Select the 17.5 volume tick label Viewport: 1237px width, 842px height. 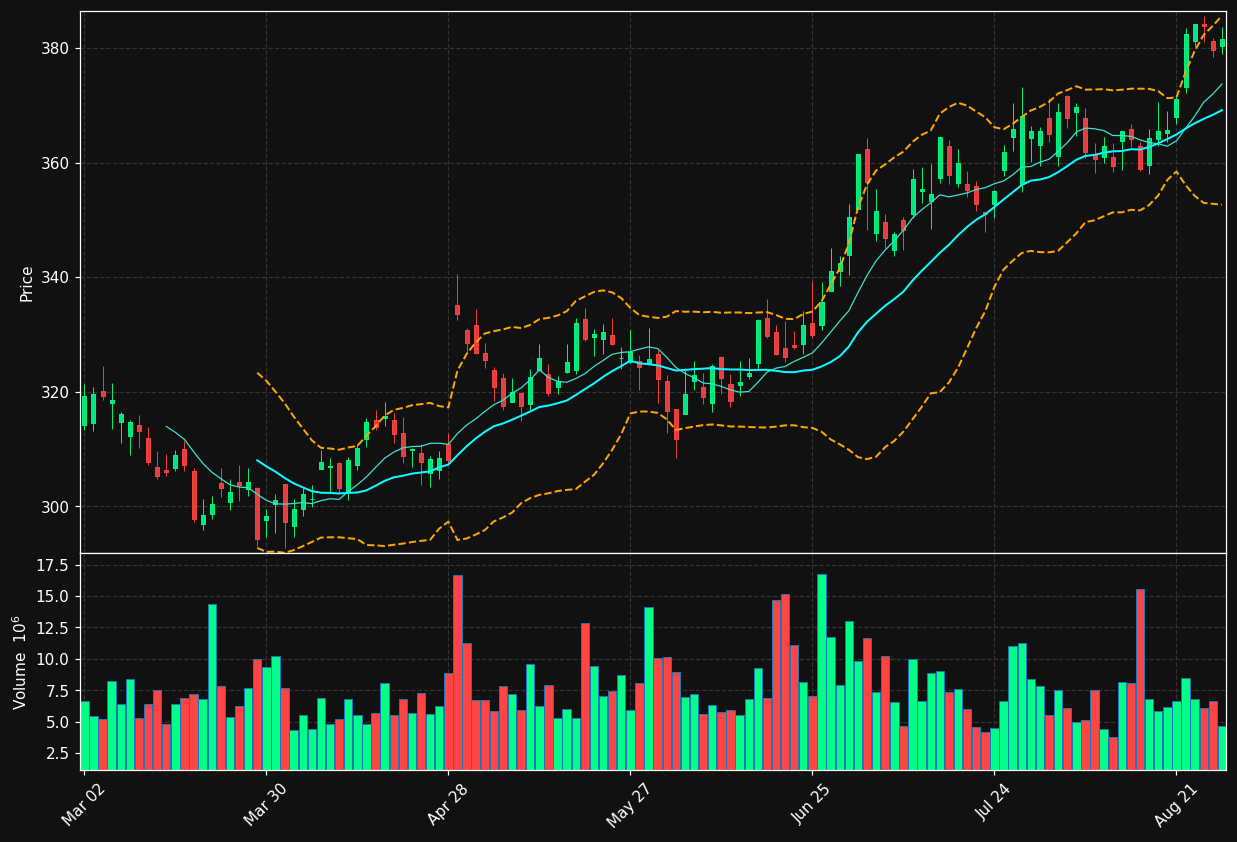(x=52, y=566)
